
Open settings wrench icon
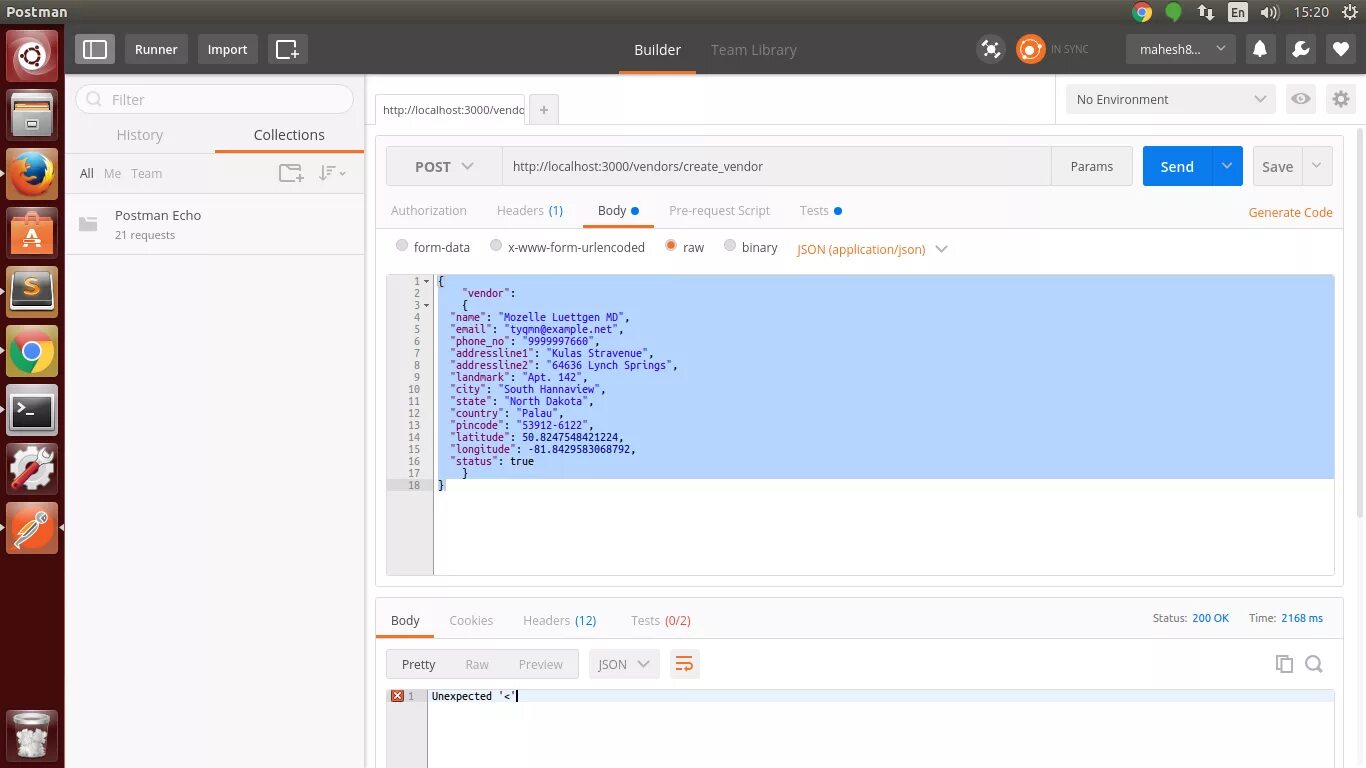pyautogui.click(x=1300, y=49)
